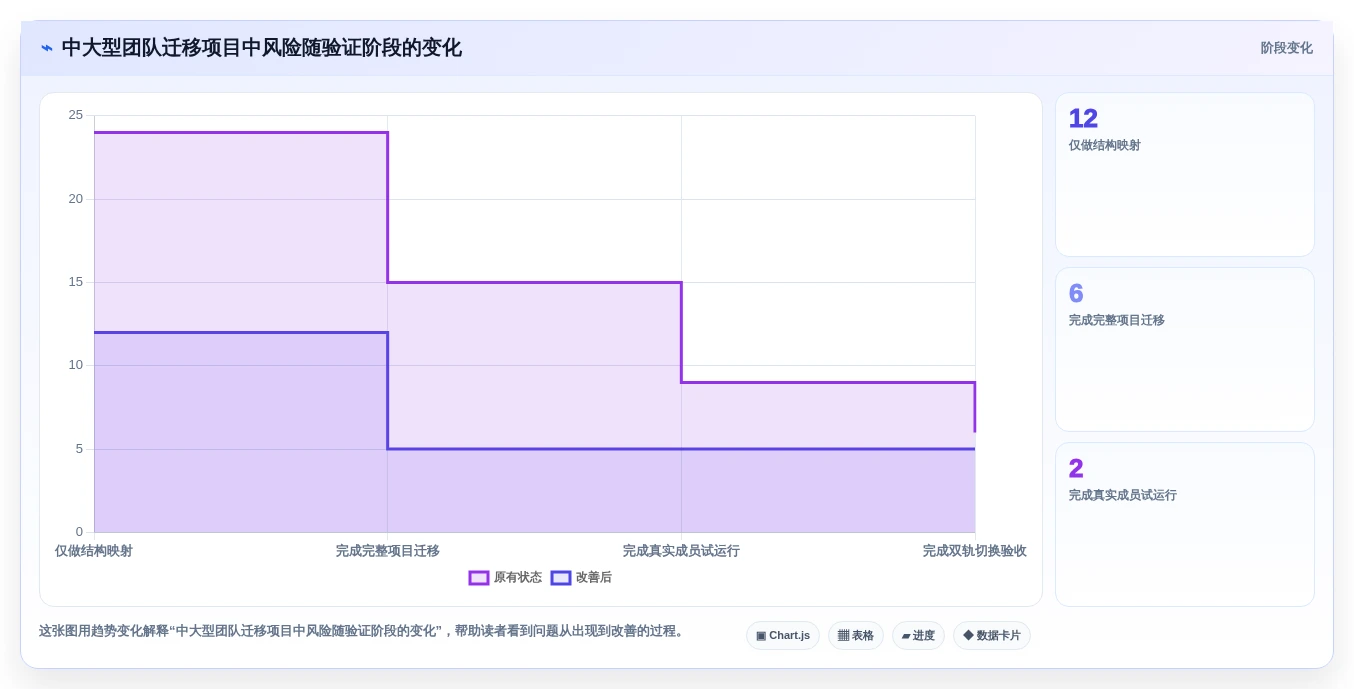The height and width of the screenshot is (689, 1354).
Task: Click the y-axis value 25
Action: [x=76, y=115]
